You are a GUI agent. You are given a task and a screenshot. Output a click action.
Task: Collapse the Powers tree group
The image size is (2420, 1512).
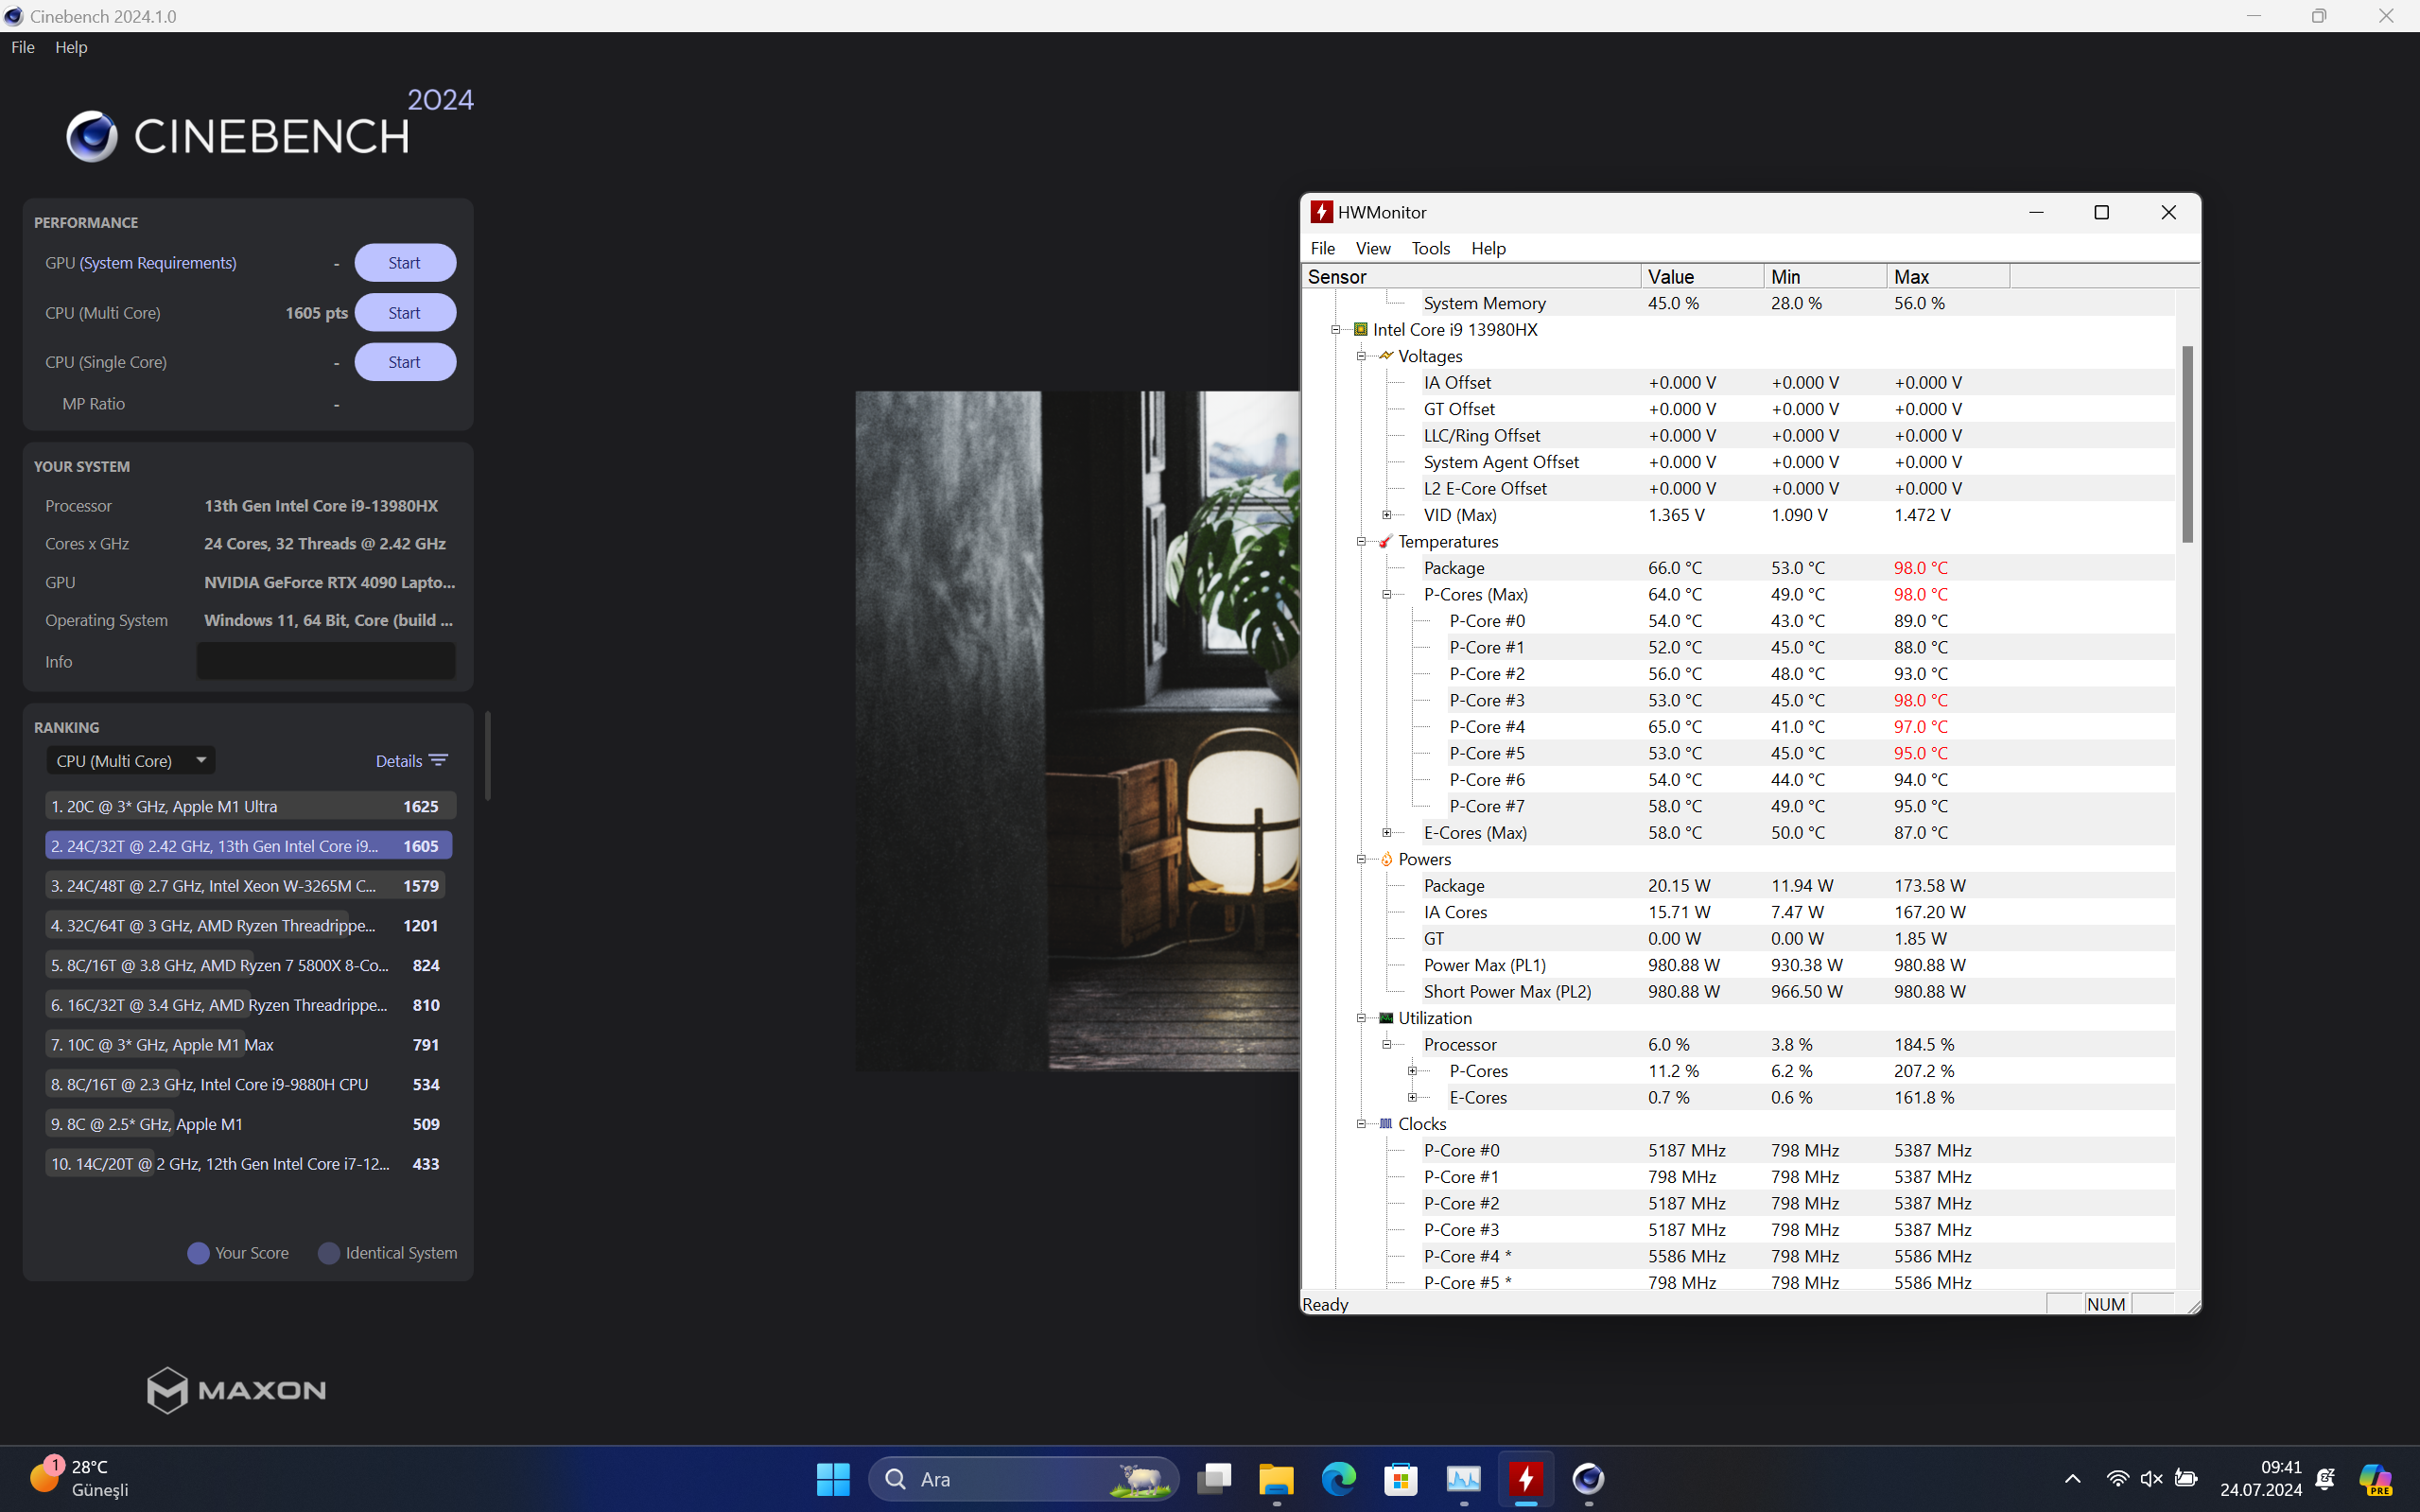pos(1361,859)
